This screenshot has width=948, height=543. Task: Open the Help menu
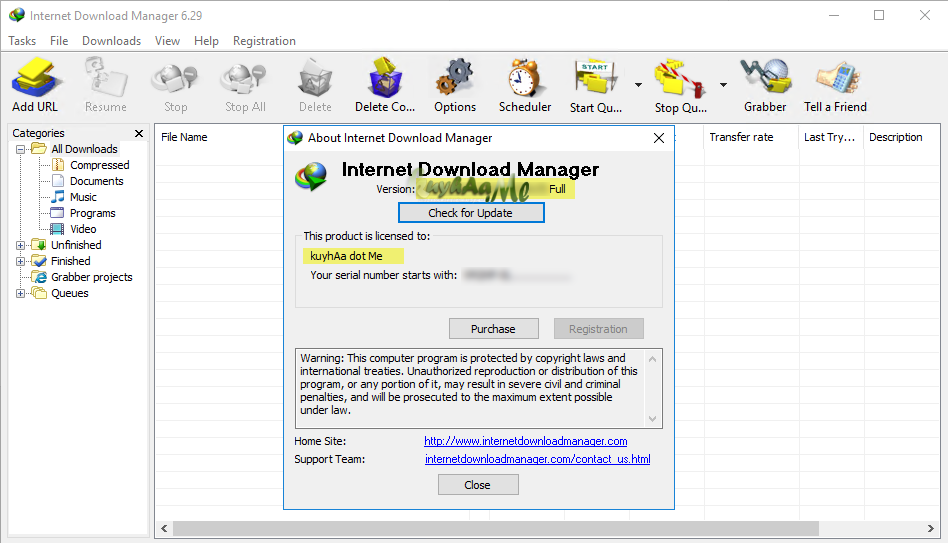[206, 41]
